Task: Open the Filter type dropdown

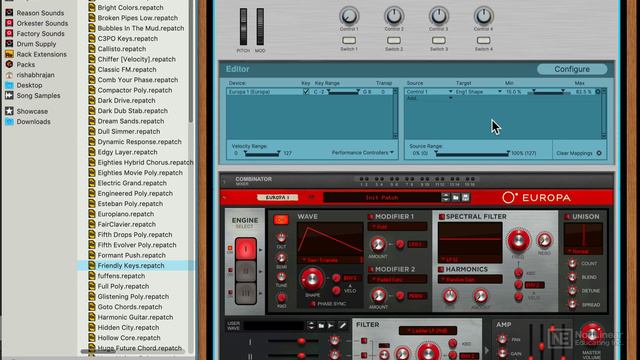Action: (x=427, y=331)
